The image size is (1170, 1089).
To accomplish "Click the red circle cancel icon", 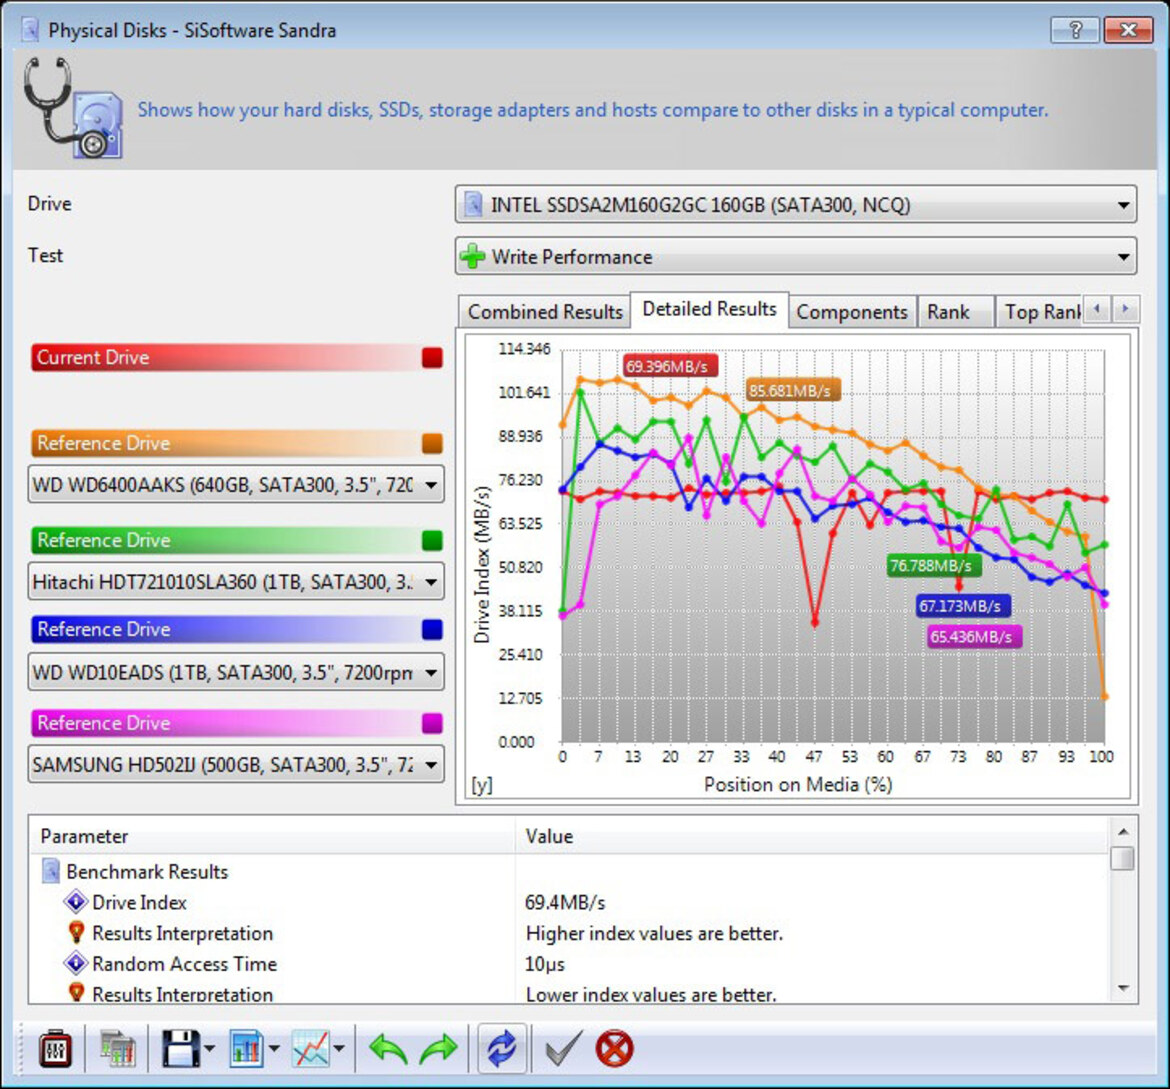I will click(614, 1049).
